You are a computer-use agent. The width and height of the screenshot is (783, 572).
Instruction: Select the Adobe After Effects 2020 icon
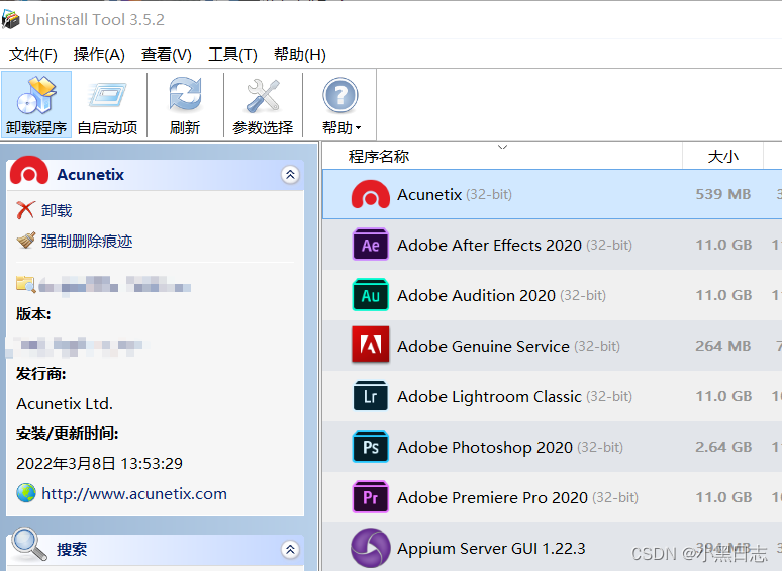[371, 245]
